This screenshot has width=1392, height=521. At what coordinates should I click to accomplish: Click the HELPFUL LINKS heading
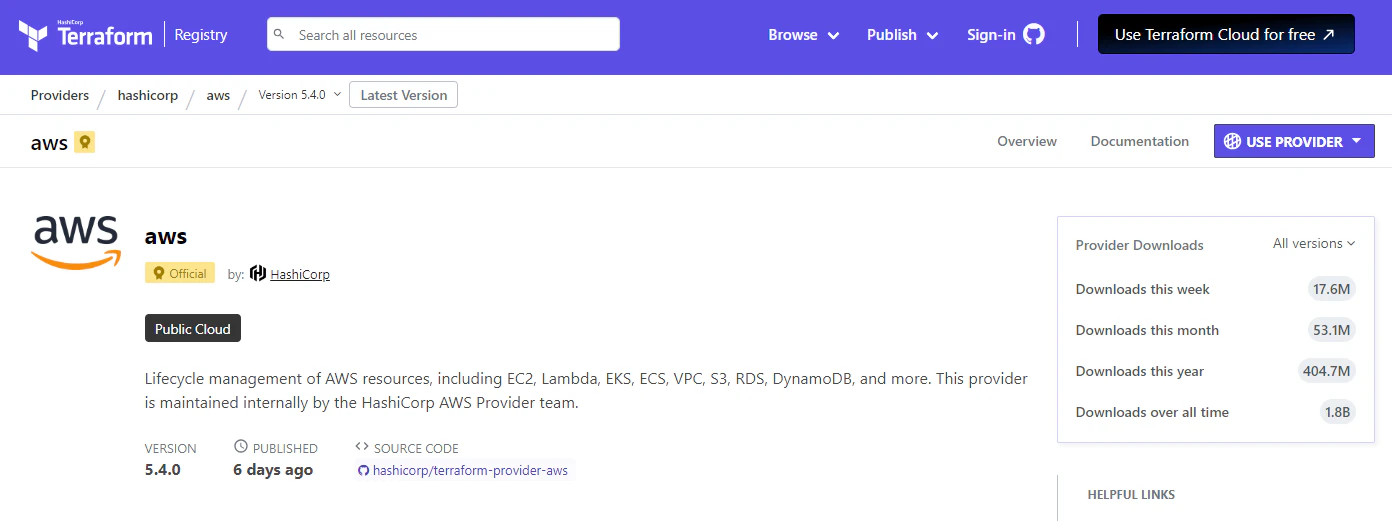pyautogui.click(x=1131, y=494)
